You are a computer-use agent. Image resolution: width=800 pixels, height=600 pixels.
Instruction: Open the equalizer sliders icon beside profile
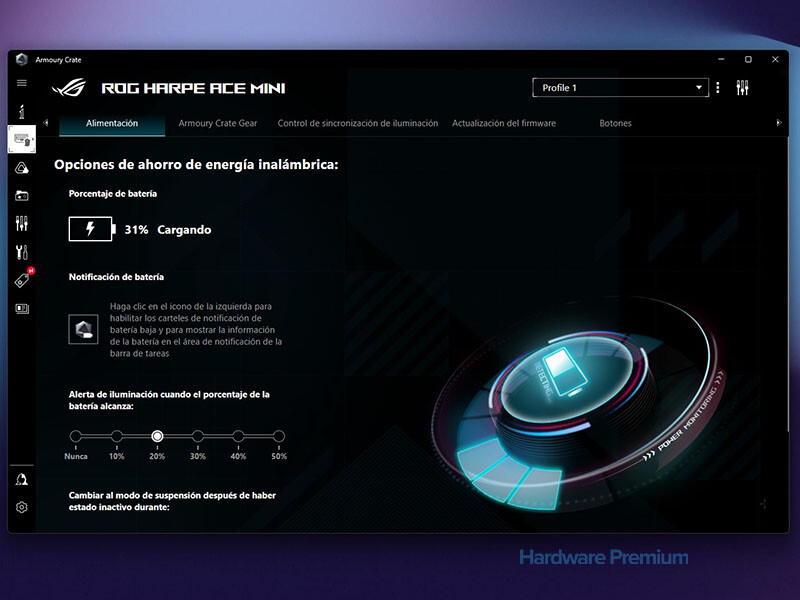pos(742,88)
